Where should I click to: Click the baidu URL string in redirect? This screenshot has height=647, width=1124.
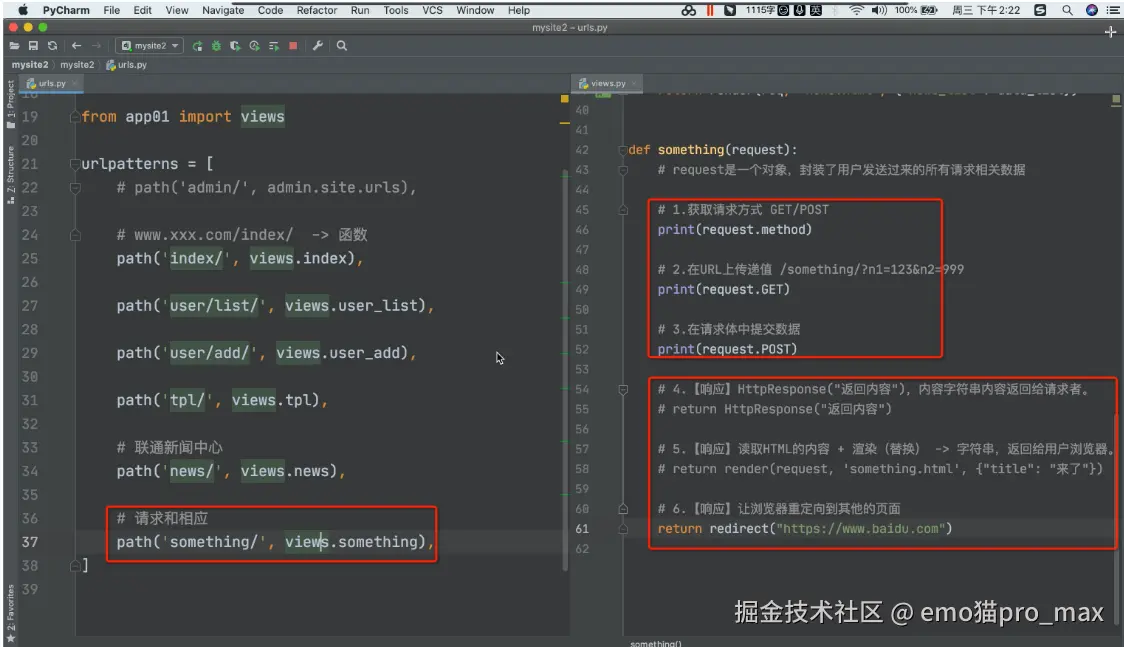coord(860,529)
